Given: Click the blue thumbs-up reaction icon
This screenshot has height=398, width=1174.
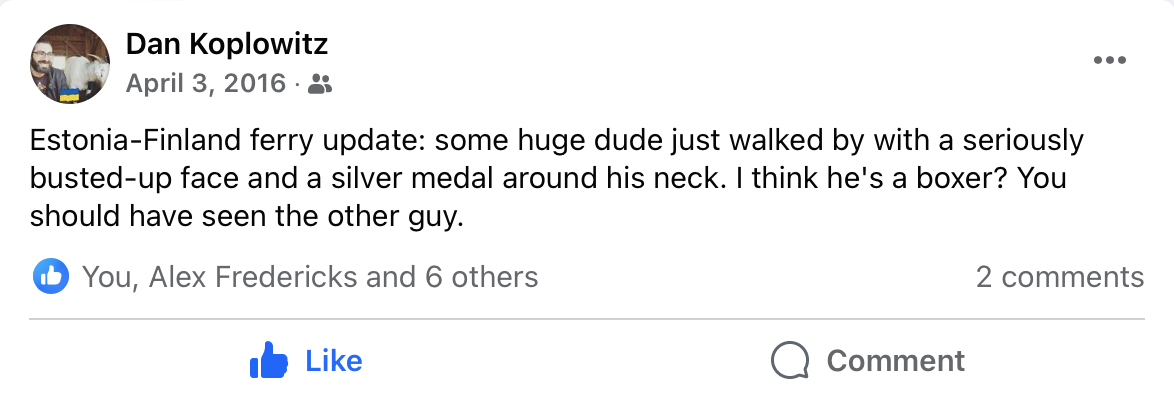Looking at the screenshot, I should 51,277.
